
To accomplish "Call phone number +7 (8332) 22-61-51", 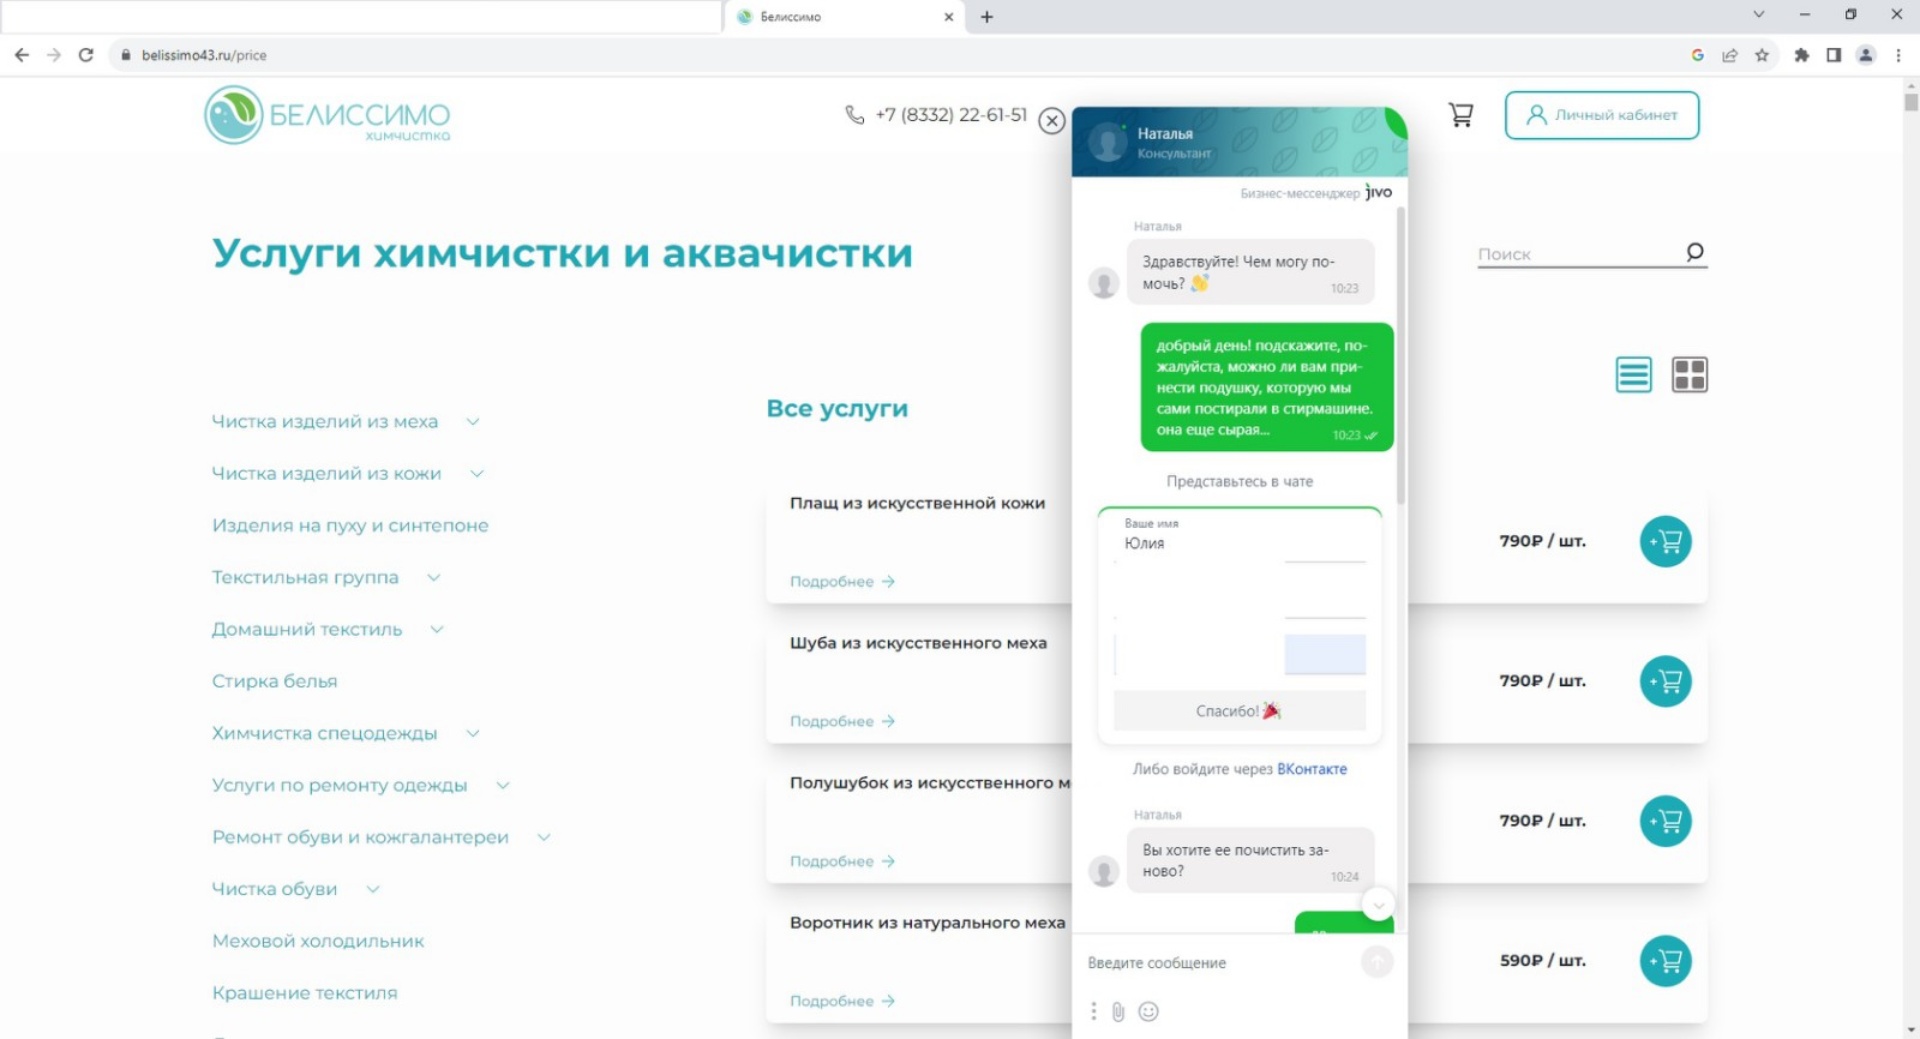I will (950, 115).
